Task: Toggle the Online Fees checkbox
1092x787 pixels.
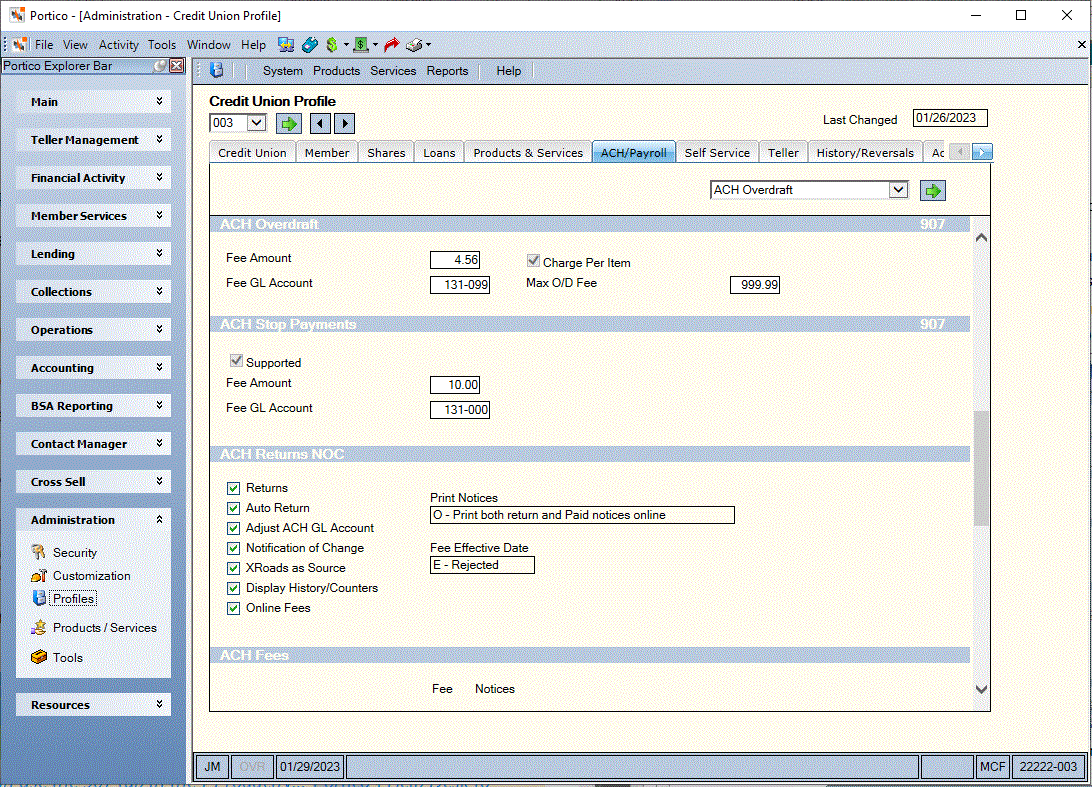Action: (233, 609)
